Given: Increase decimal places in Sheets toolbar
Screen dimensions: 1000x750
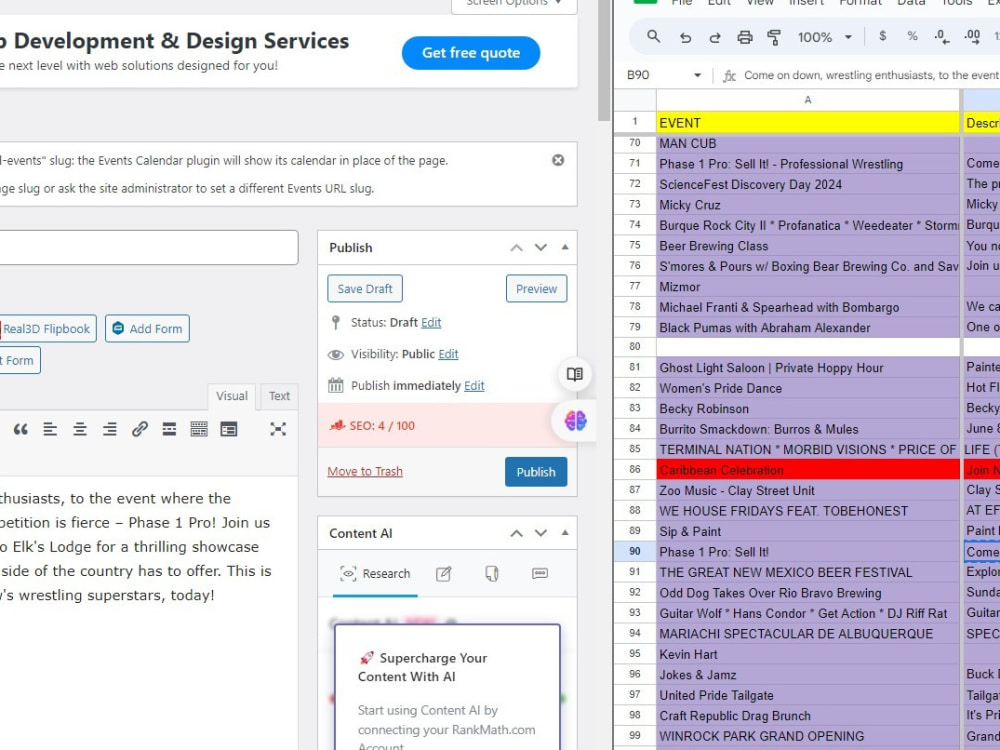Looking at the screenshot, I should click(972, 37).
